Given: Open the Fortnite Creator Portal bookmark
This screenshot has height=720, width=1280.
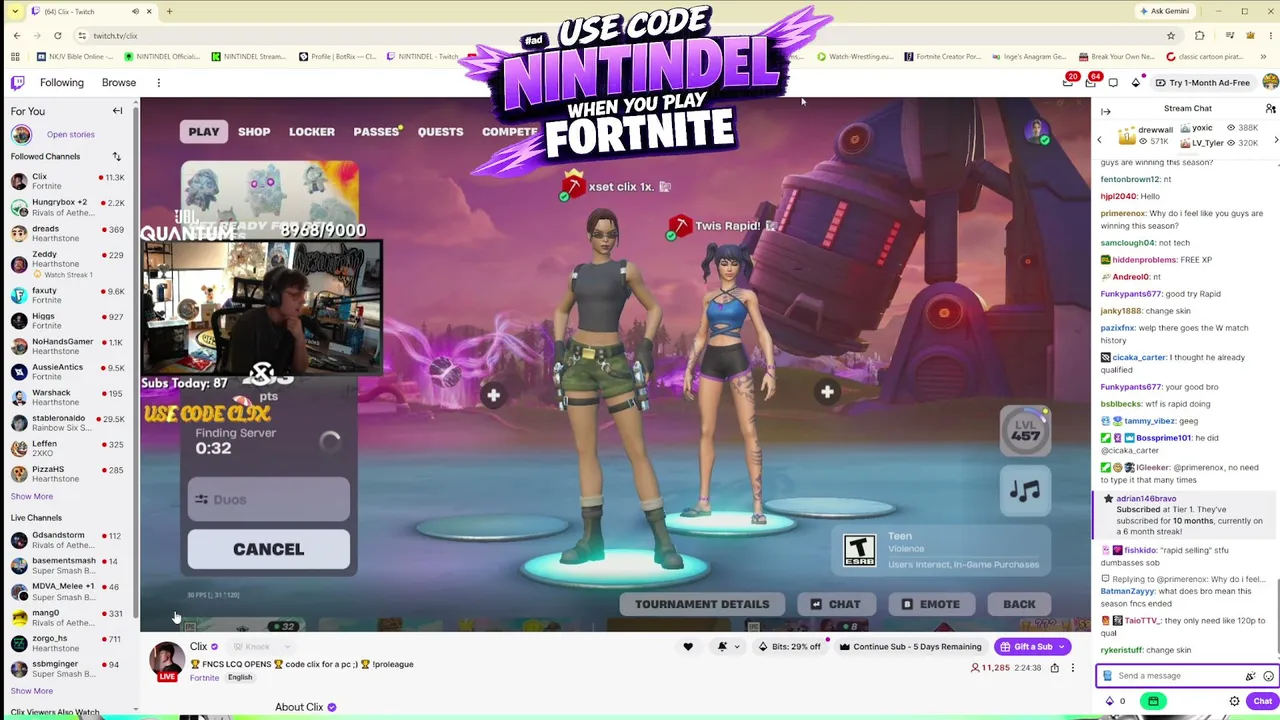Looking at the screenshot, I should 942,57.
